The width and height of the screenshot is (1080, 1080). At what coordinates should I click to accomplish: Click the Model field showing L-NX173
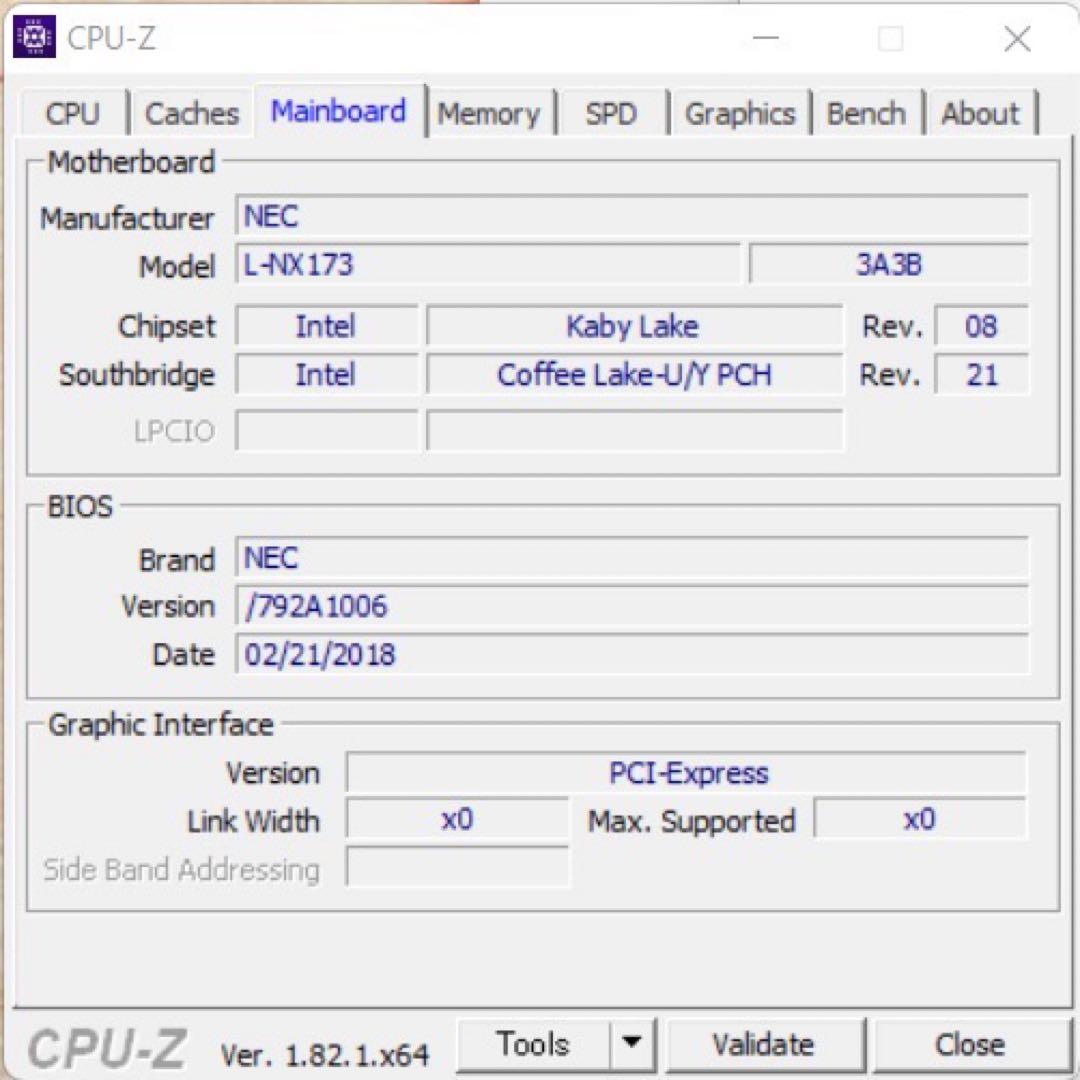[485, 264]
